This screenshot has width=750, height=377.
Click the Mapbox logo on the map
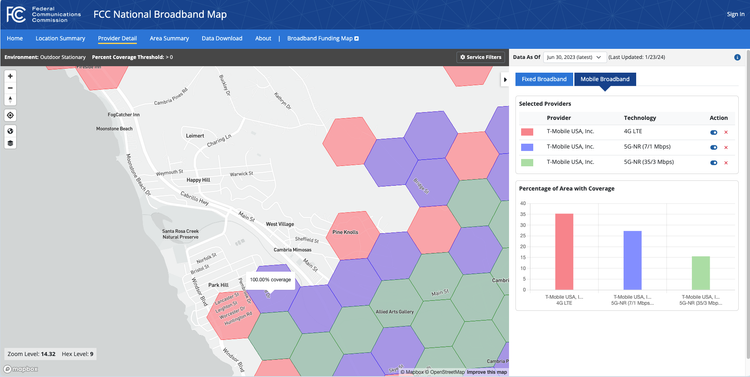[21, 369]
